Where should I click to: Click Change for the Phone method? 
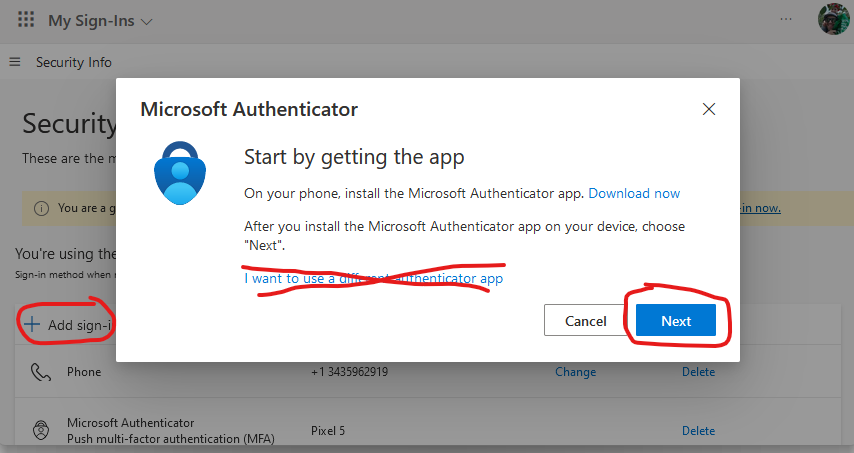coord(576,372)
